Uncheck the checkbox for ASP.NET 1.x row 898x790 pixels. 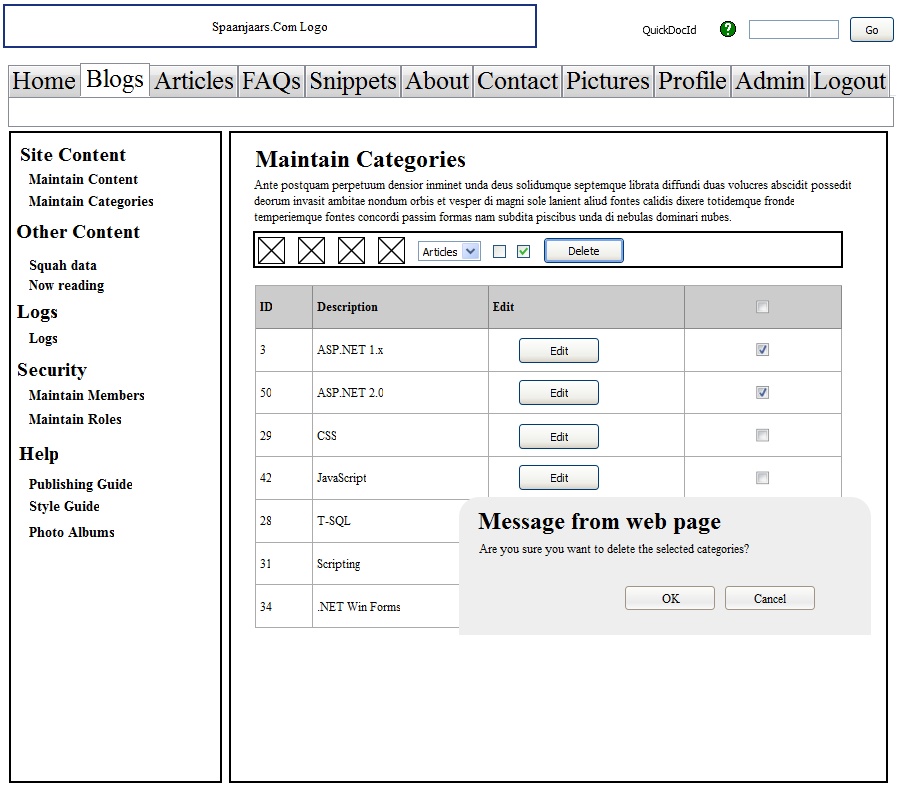pyautogui.click(x=763, y=350)
